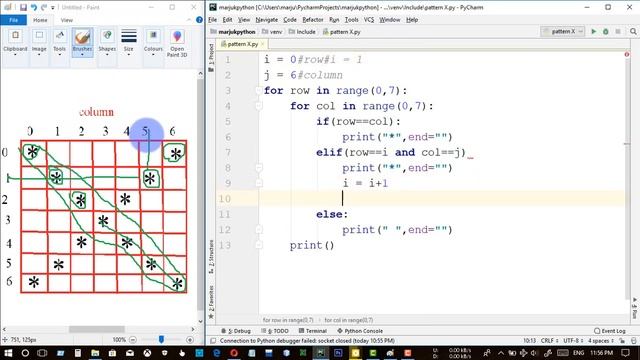Expand the Tools group in Paint
Image resolution: width=640 pixels, height=360 pixels.
pyautogui.click(x=59, y=42)
